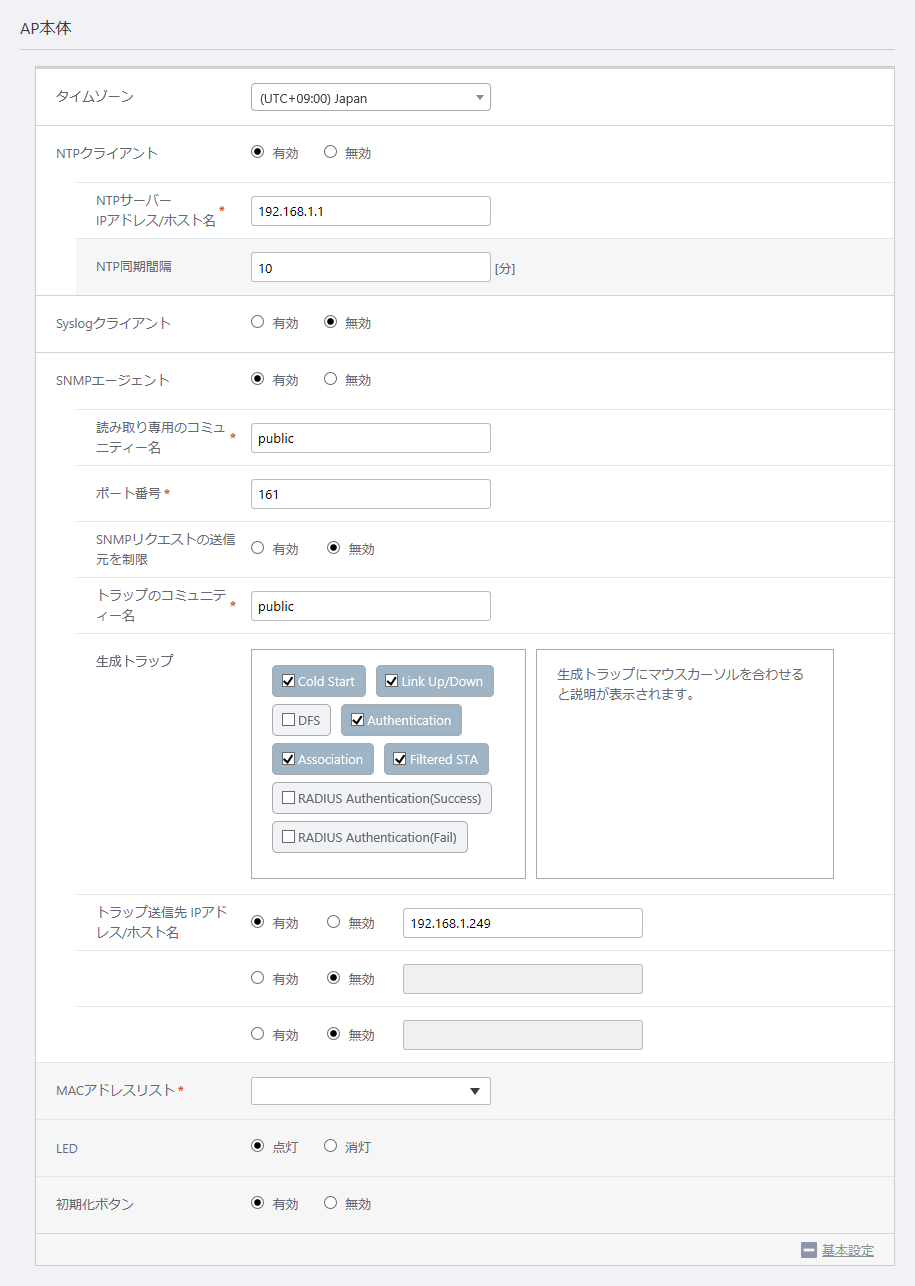Select 無効 for SNMPエージェント
915x1286 pixels.
330,379
